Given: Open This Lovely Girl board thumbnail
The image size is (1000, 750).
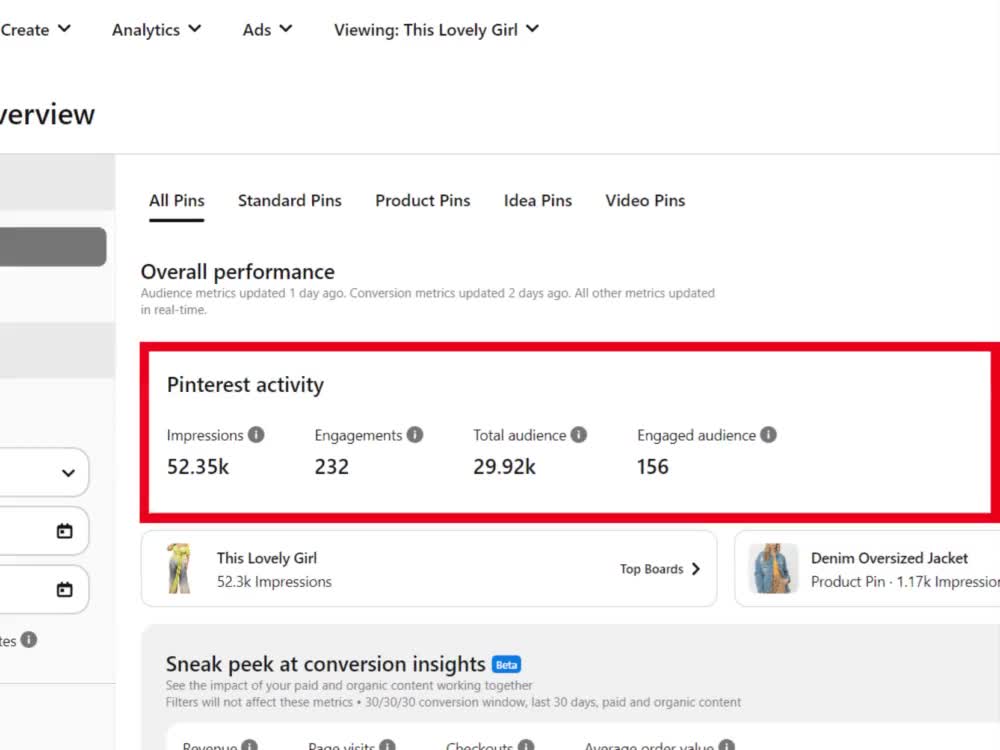Looking at the screenshot, I should [179, 568].
